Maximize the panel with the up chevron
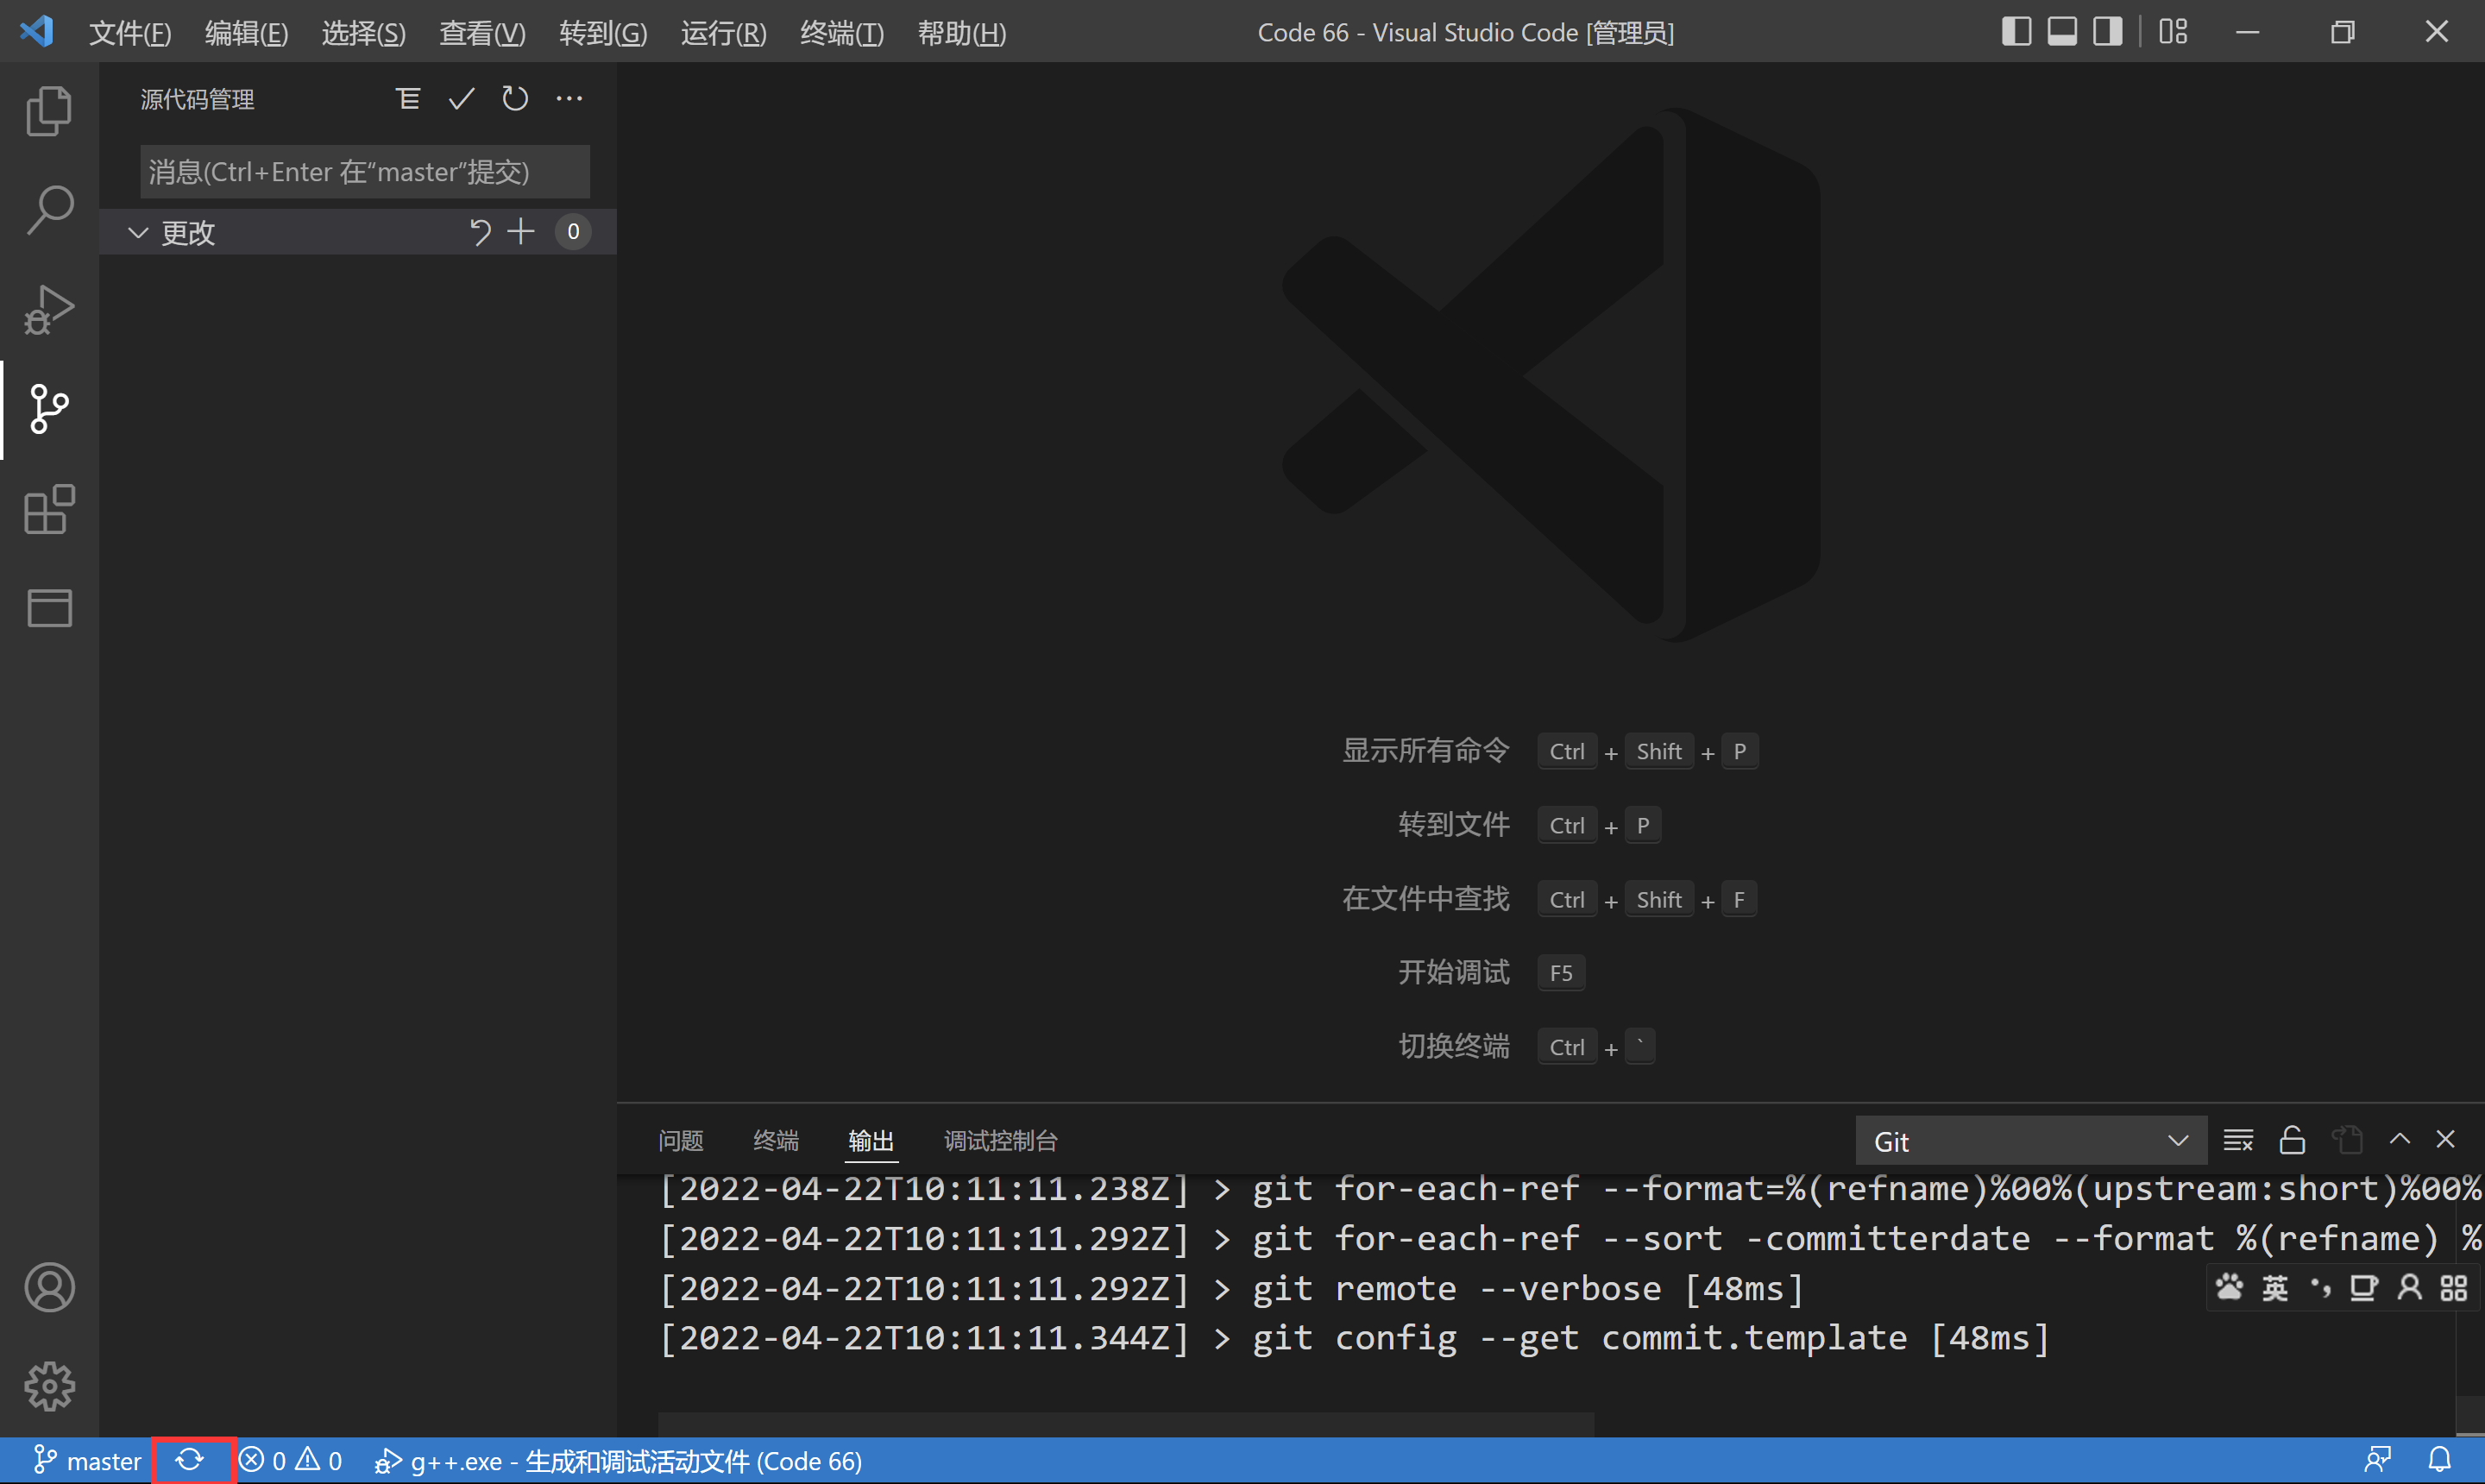 [2399, 1140]
